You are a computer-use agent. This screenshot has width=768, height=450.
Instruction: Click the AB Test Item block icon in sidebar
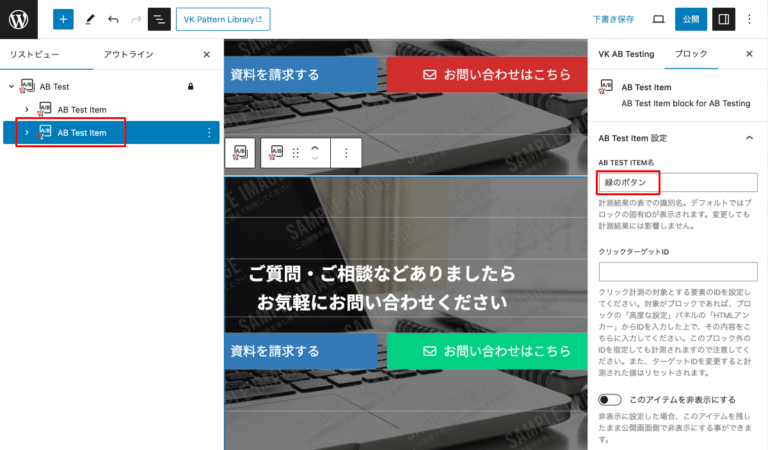(606, 87)
